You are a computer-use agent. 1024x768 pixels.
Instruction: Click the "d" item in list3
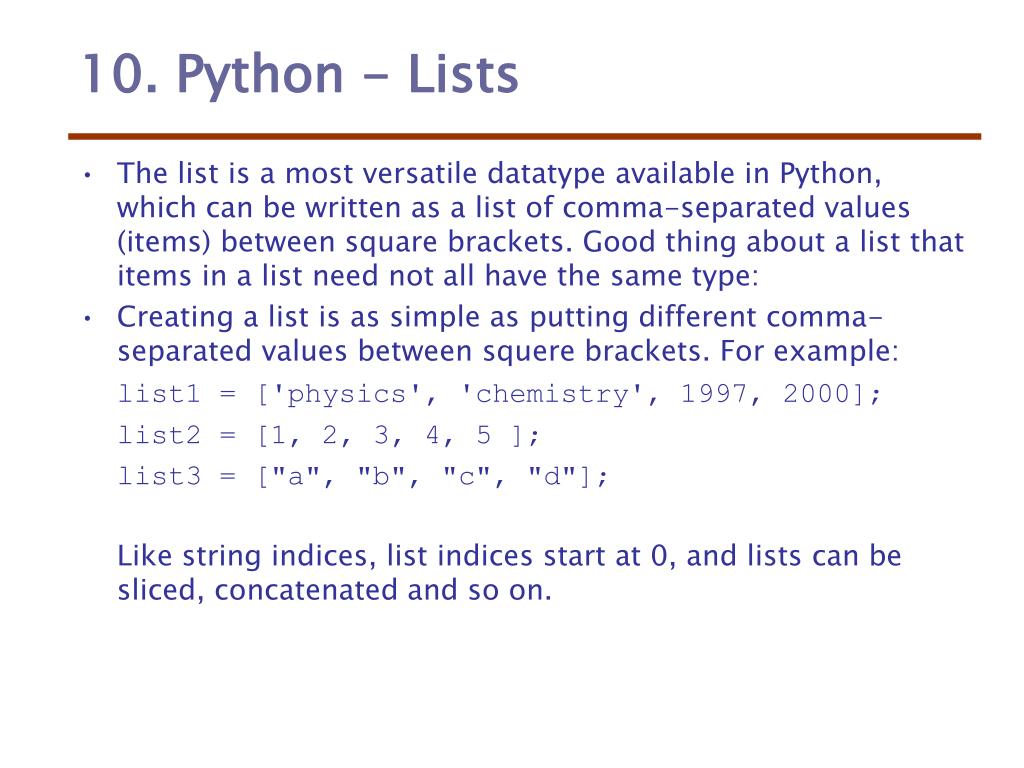click(552, 476)
